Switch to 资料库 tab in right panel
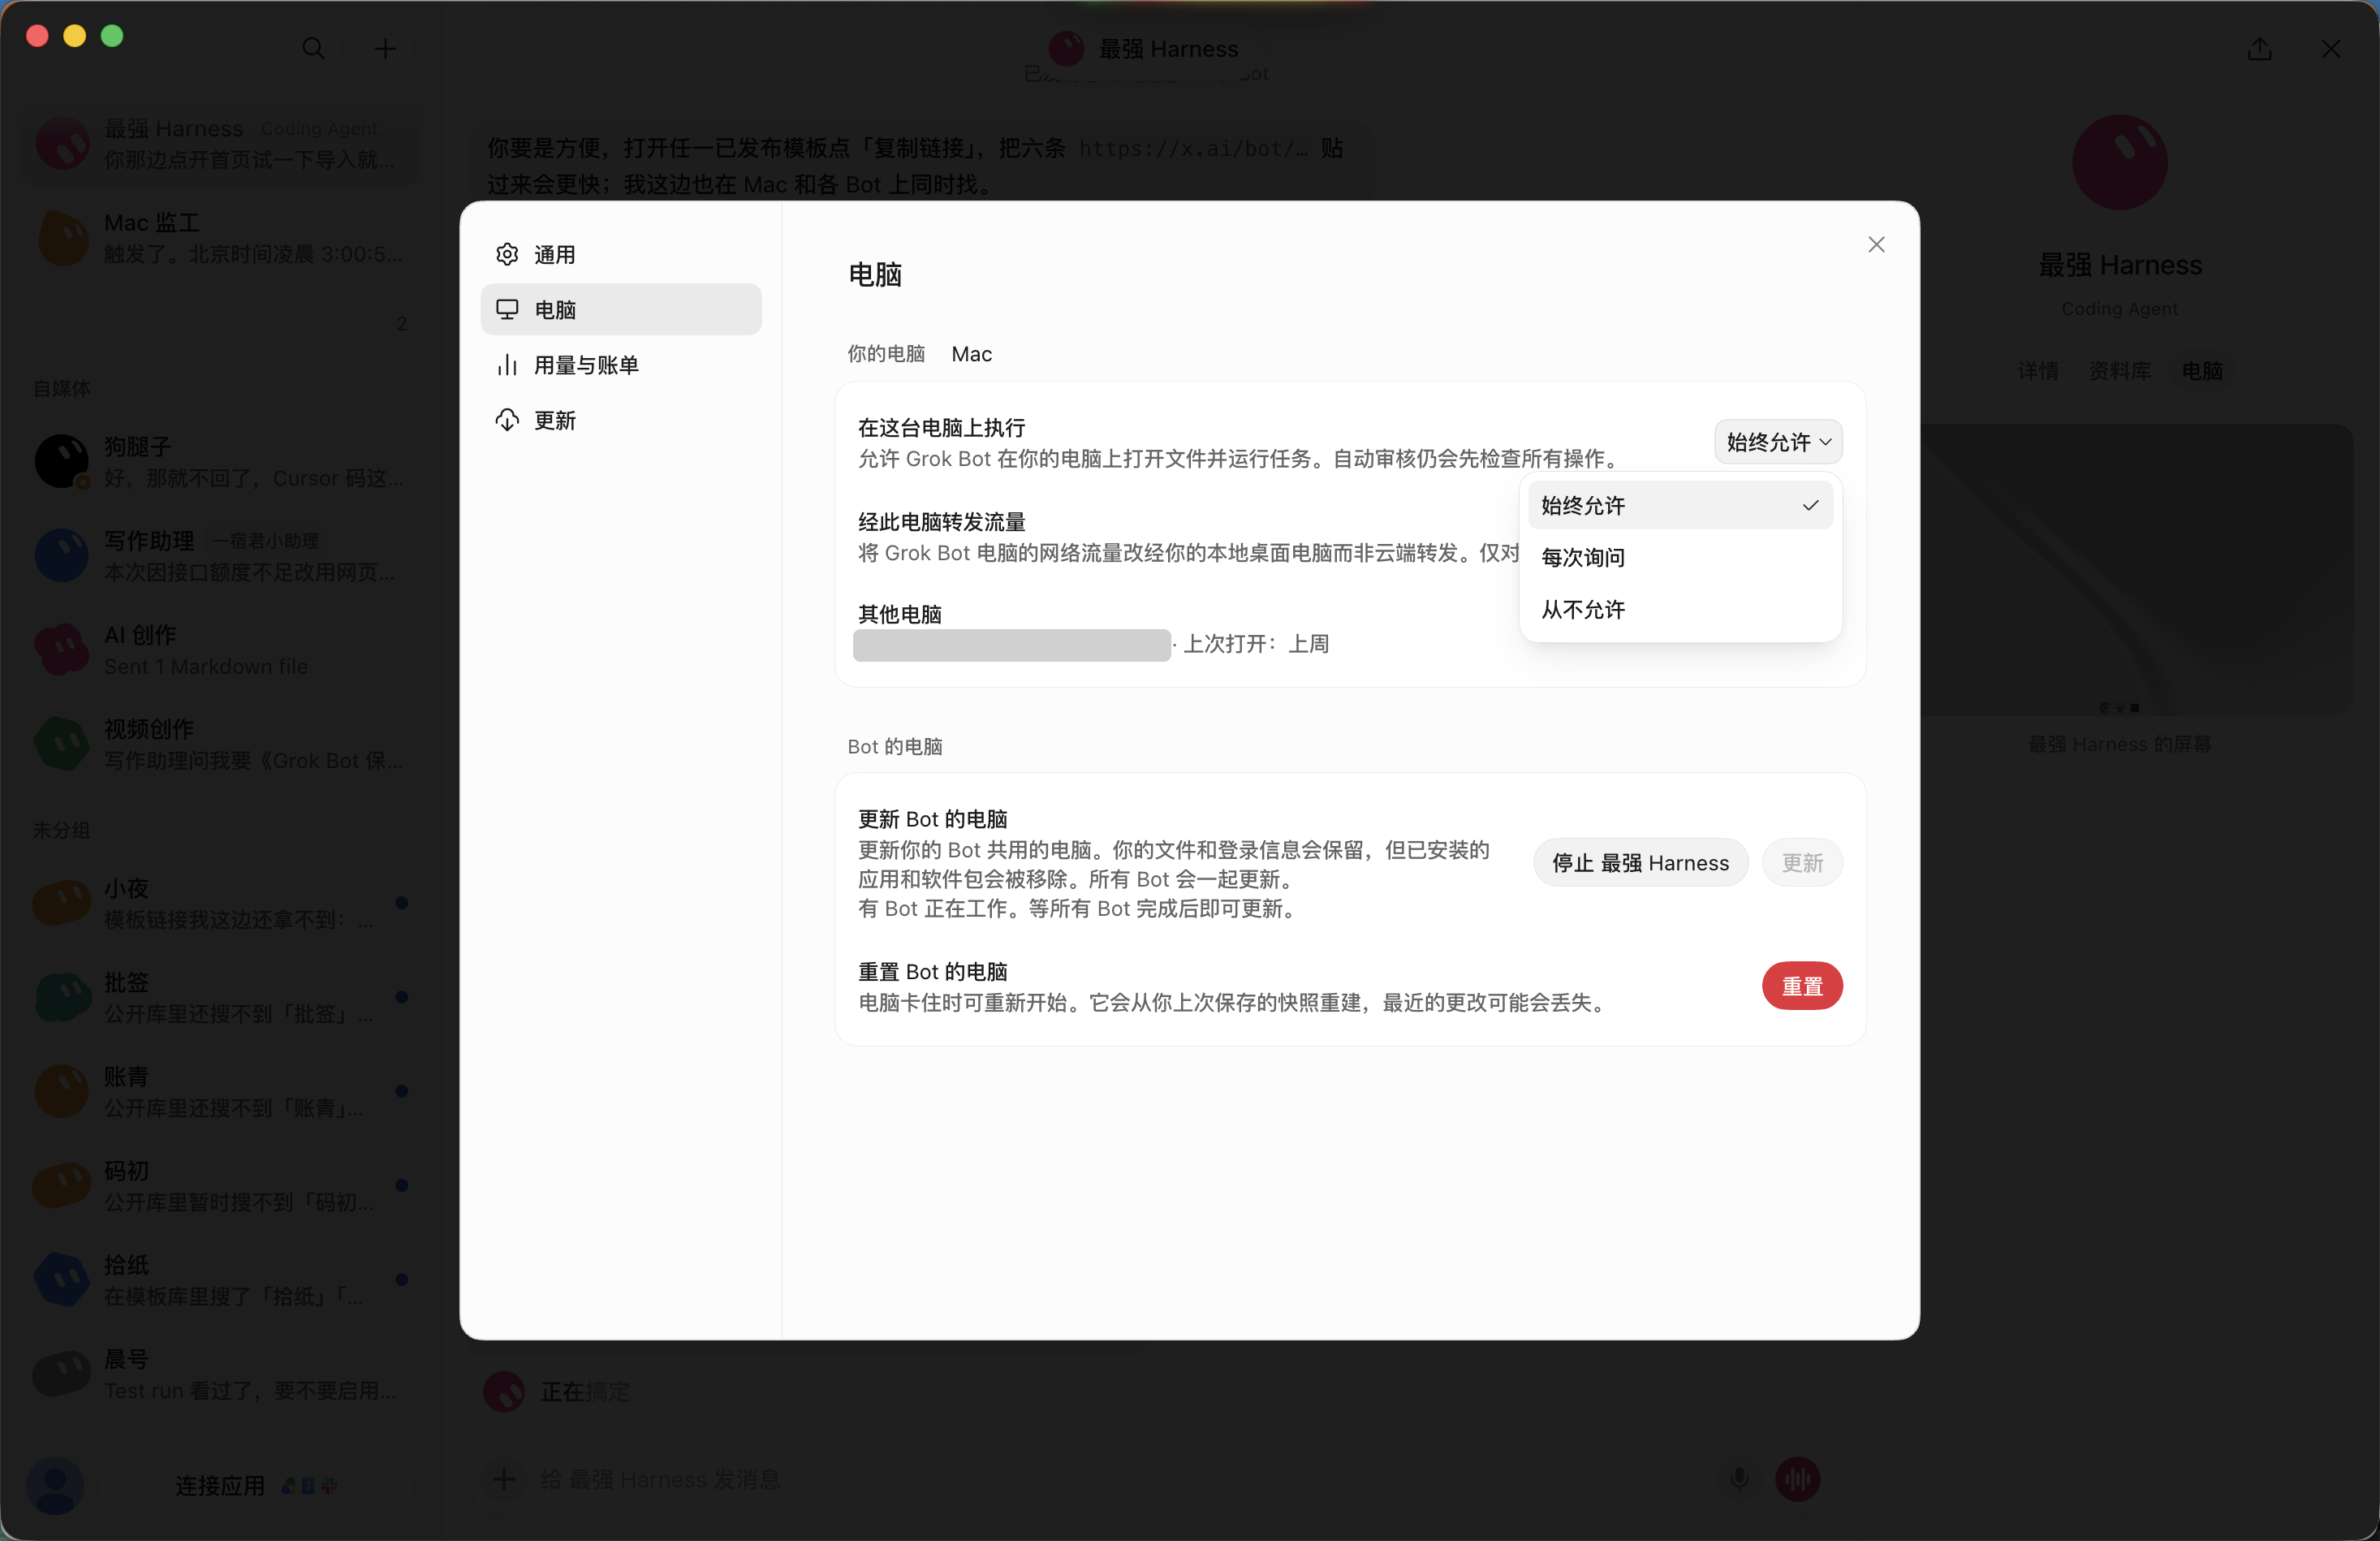The image size is (2380, 1541). pos(2119,371)
